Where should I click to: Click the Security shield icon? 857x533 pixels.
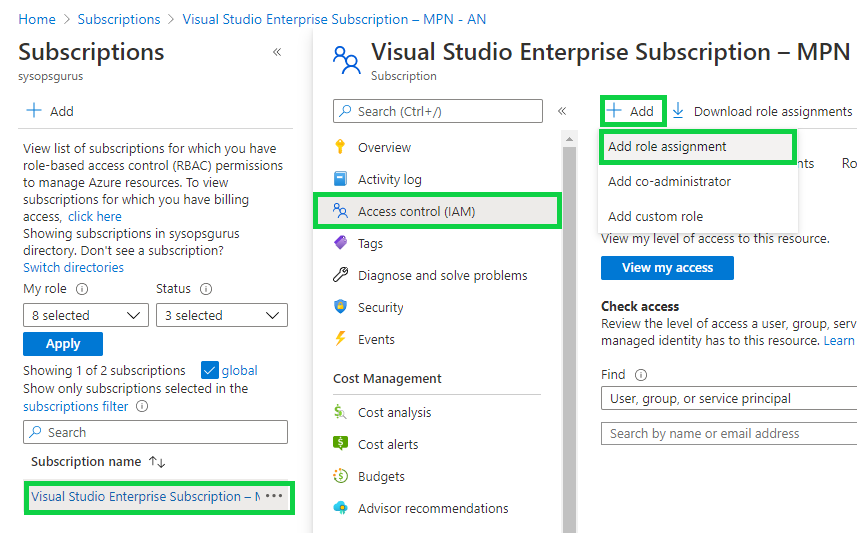tap(340, 306)
